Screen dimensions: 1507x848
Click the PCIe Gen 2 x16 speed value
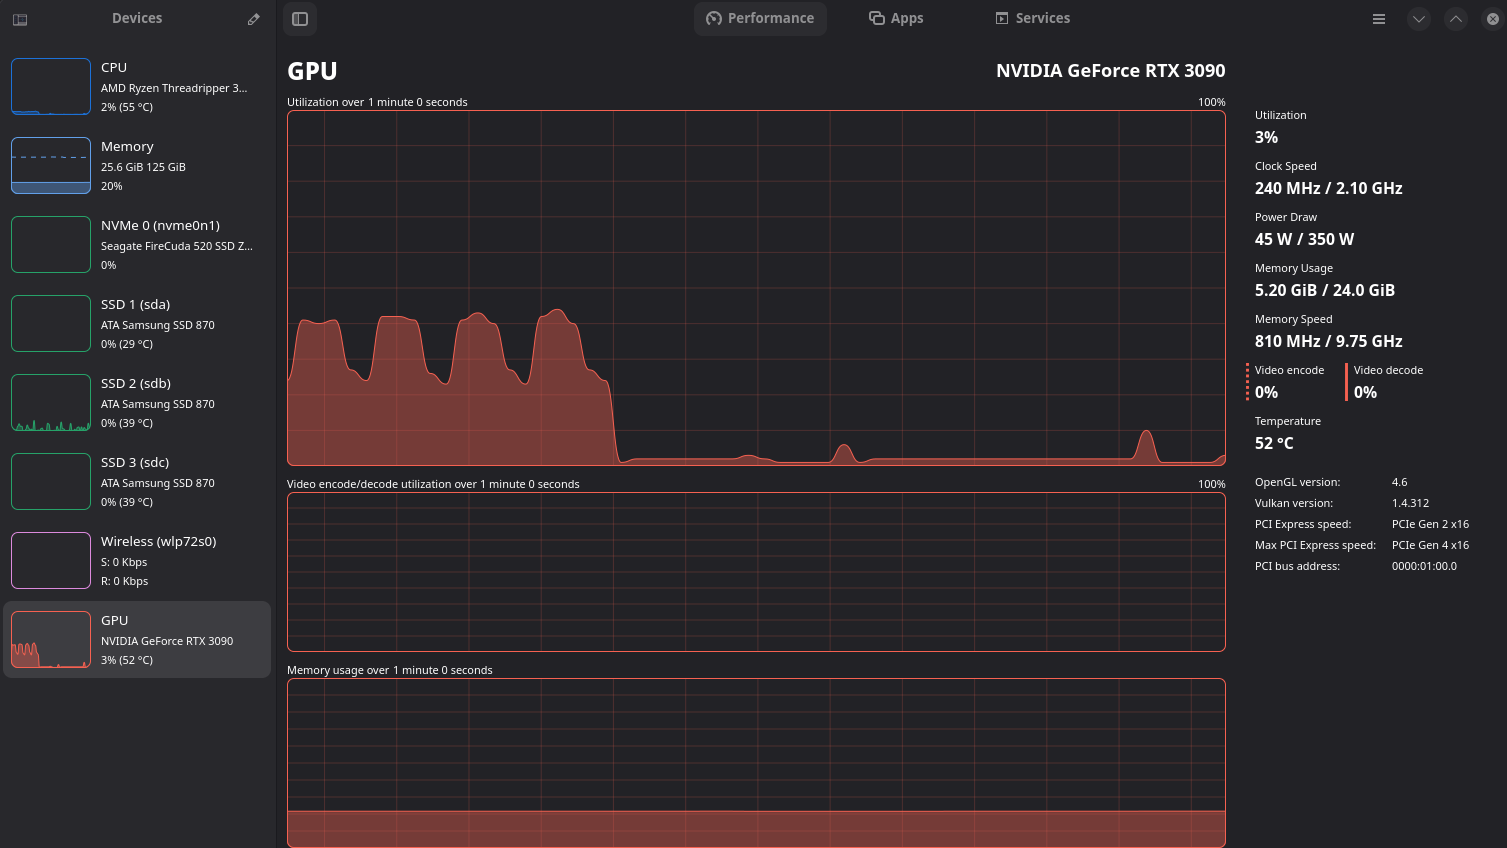(1430, 524)
